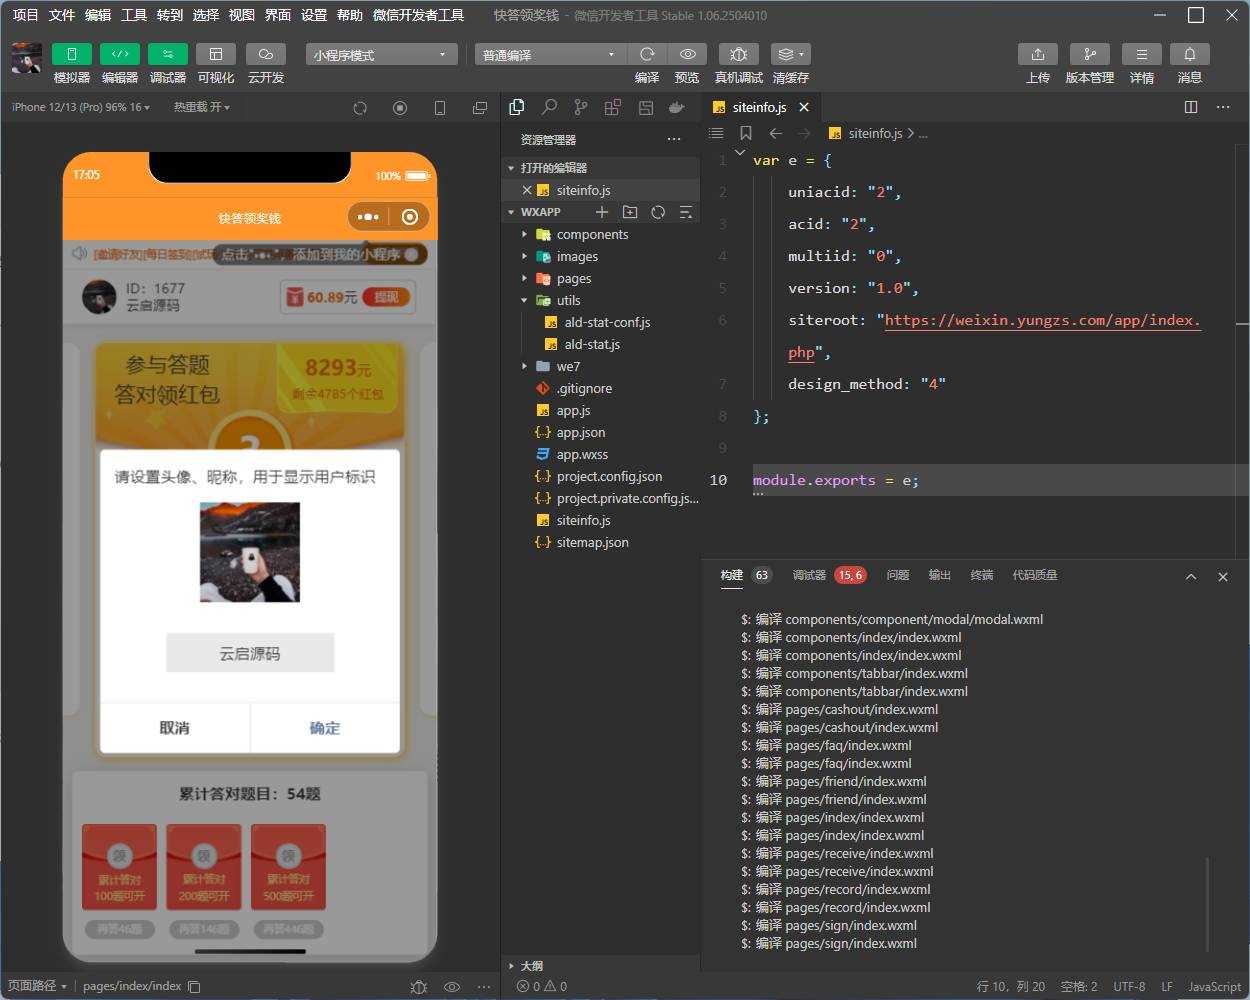Click the avatar thumbnail in the dialog

coord(250,552)
